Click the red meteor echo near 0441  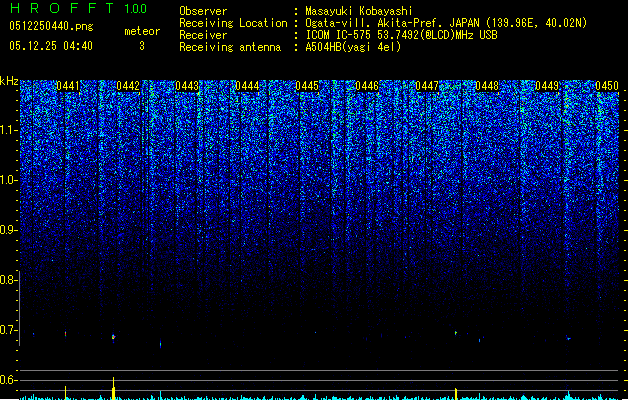tap(65, 333)
